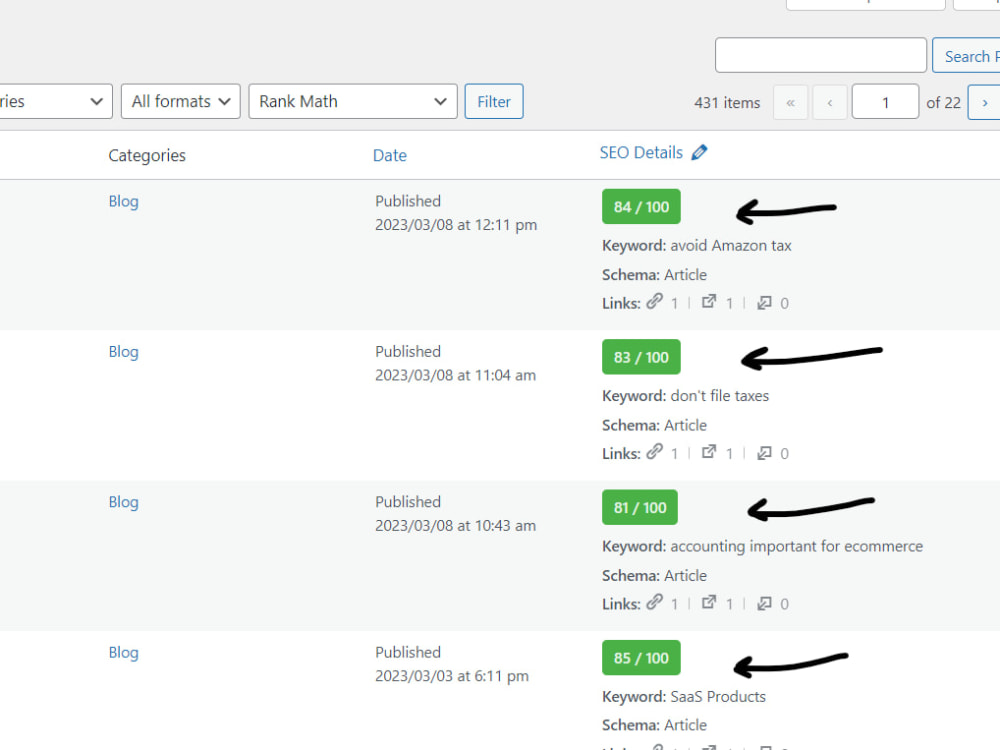Click the 83 / 100 SEO score badge
This screenshot has width=1000, height=750.
pyautogui.click(x=641, y=357)
